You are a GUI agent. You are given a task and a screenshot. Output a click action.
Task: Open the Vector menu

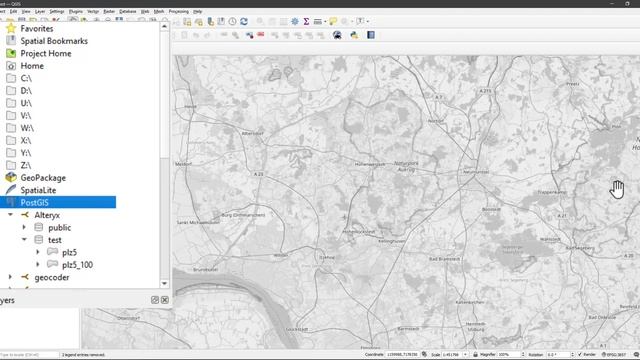click(x=93, y=11)
